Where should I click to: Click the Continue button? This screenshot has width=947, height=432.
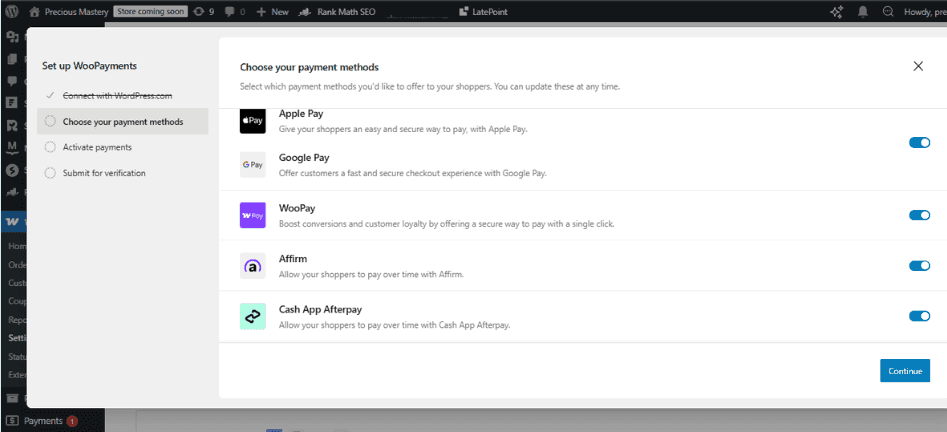pos(905,371)
